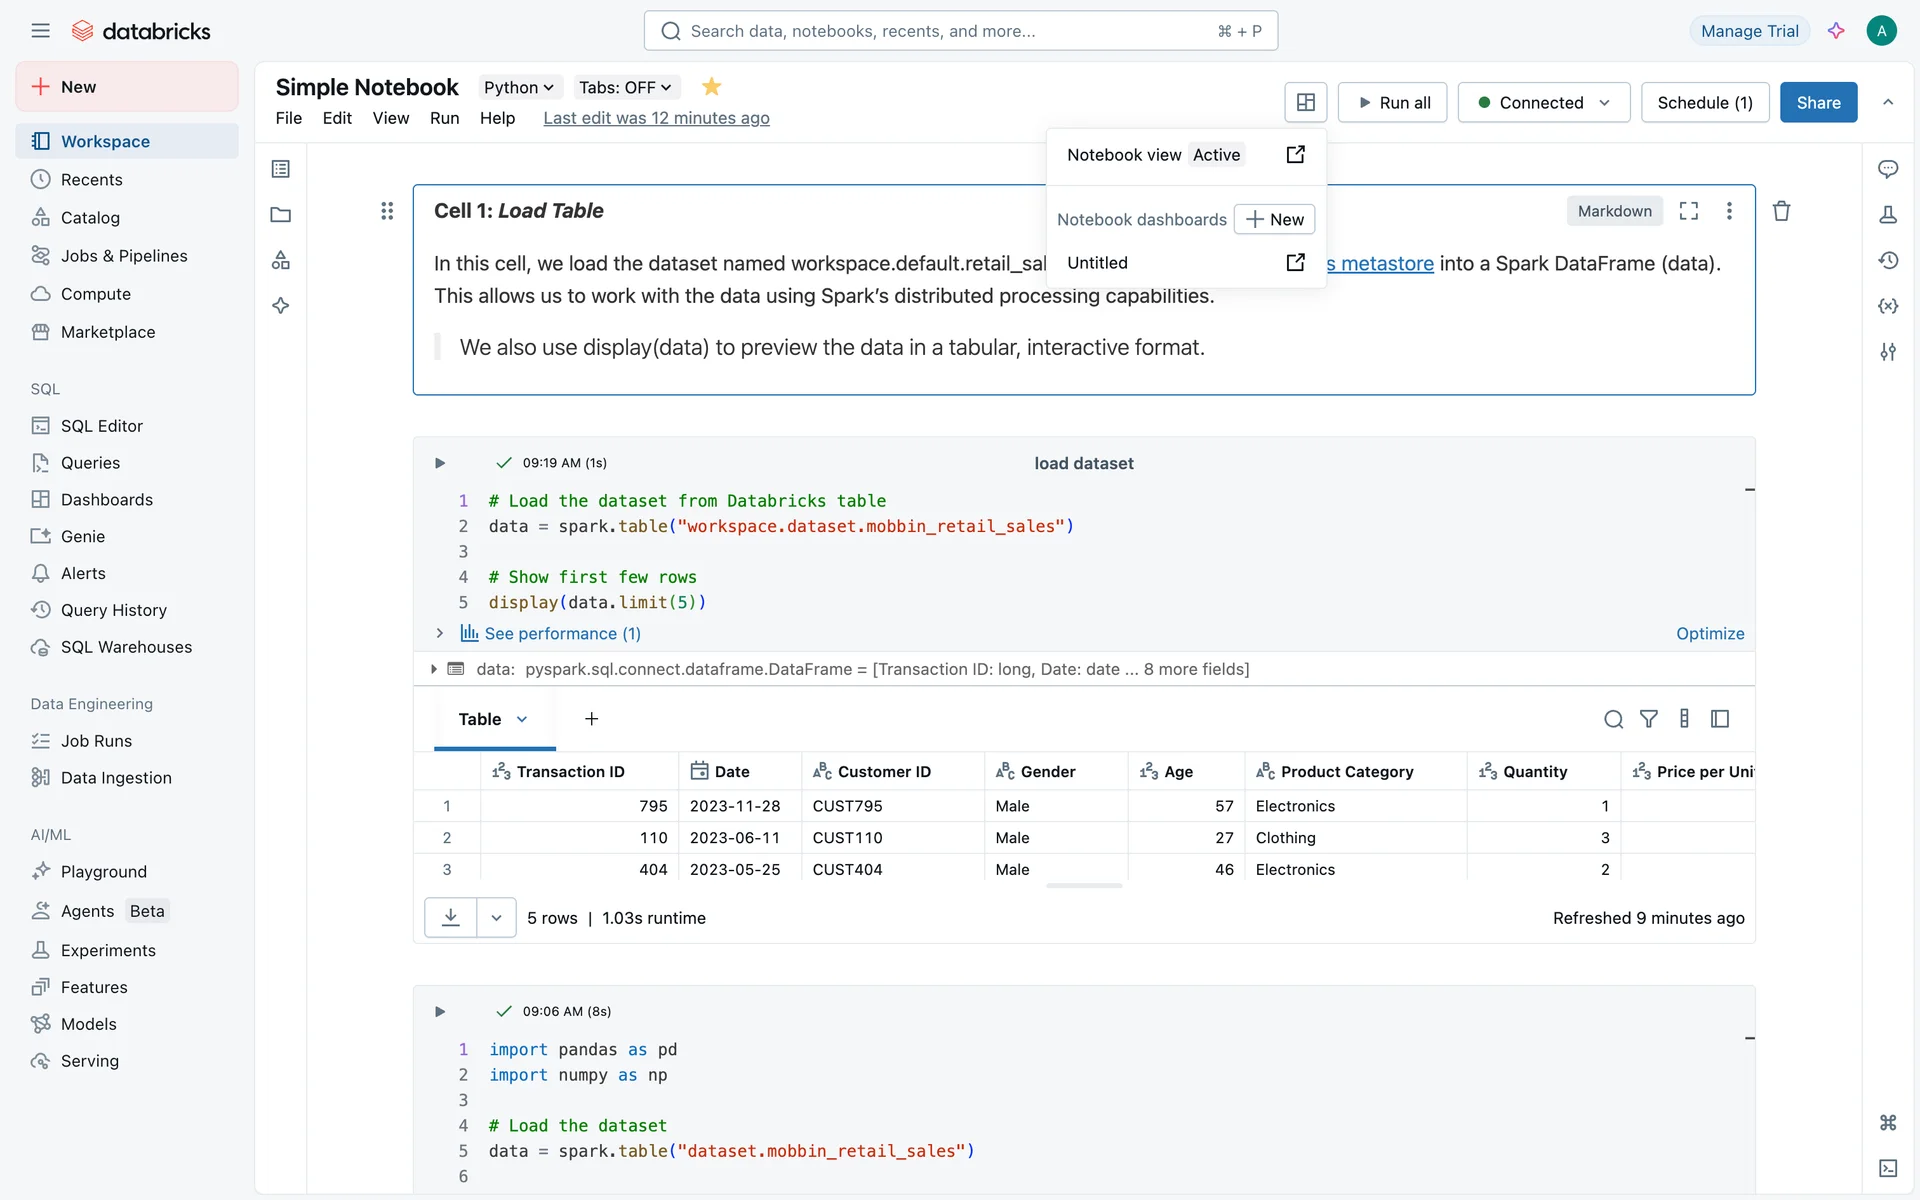Search the results table with the magnifier icon
Viewport: 1920px width, 1200px height.
click(1613, 719)
